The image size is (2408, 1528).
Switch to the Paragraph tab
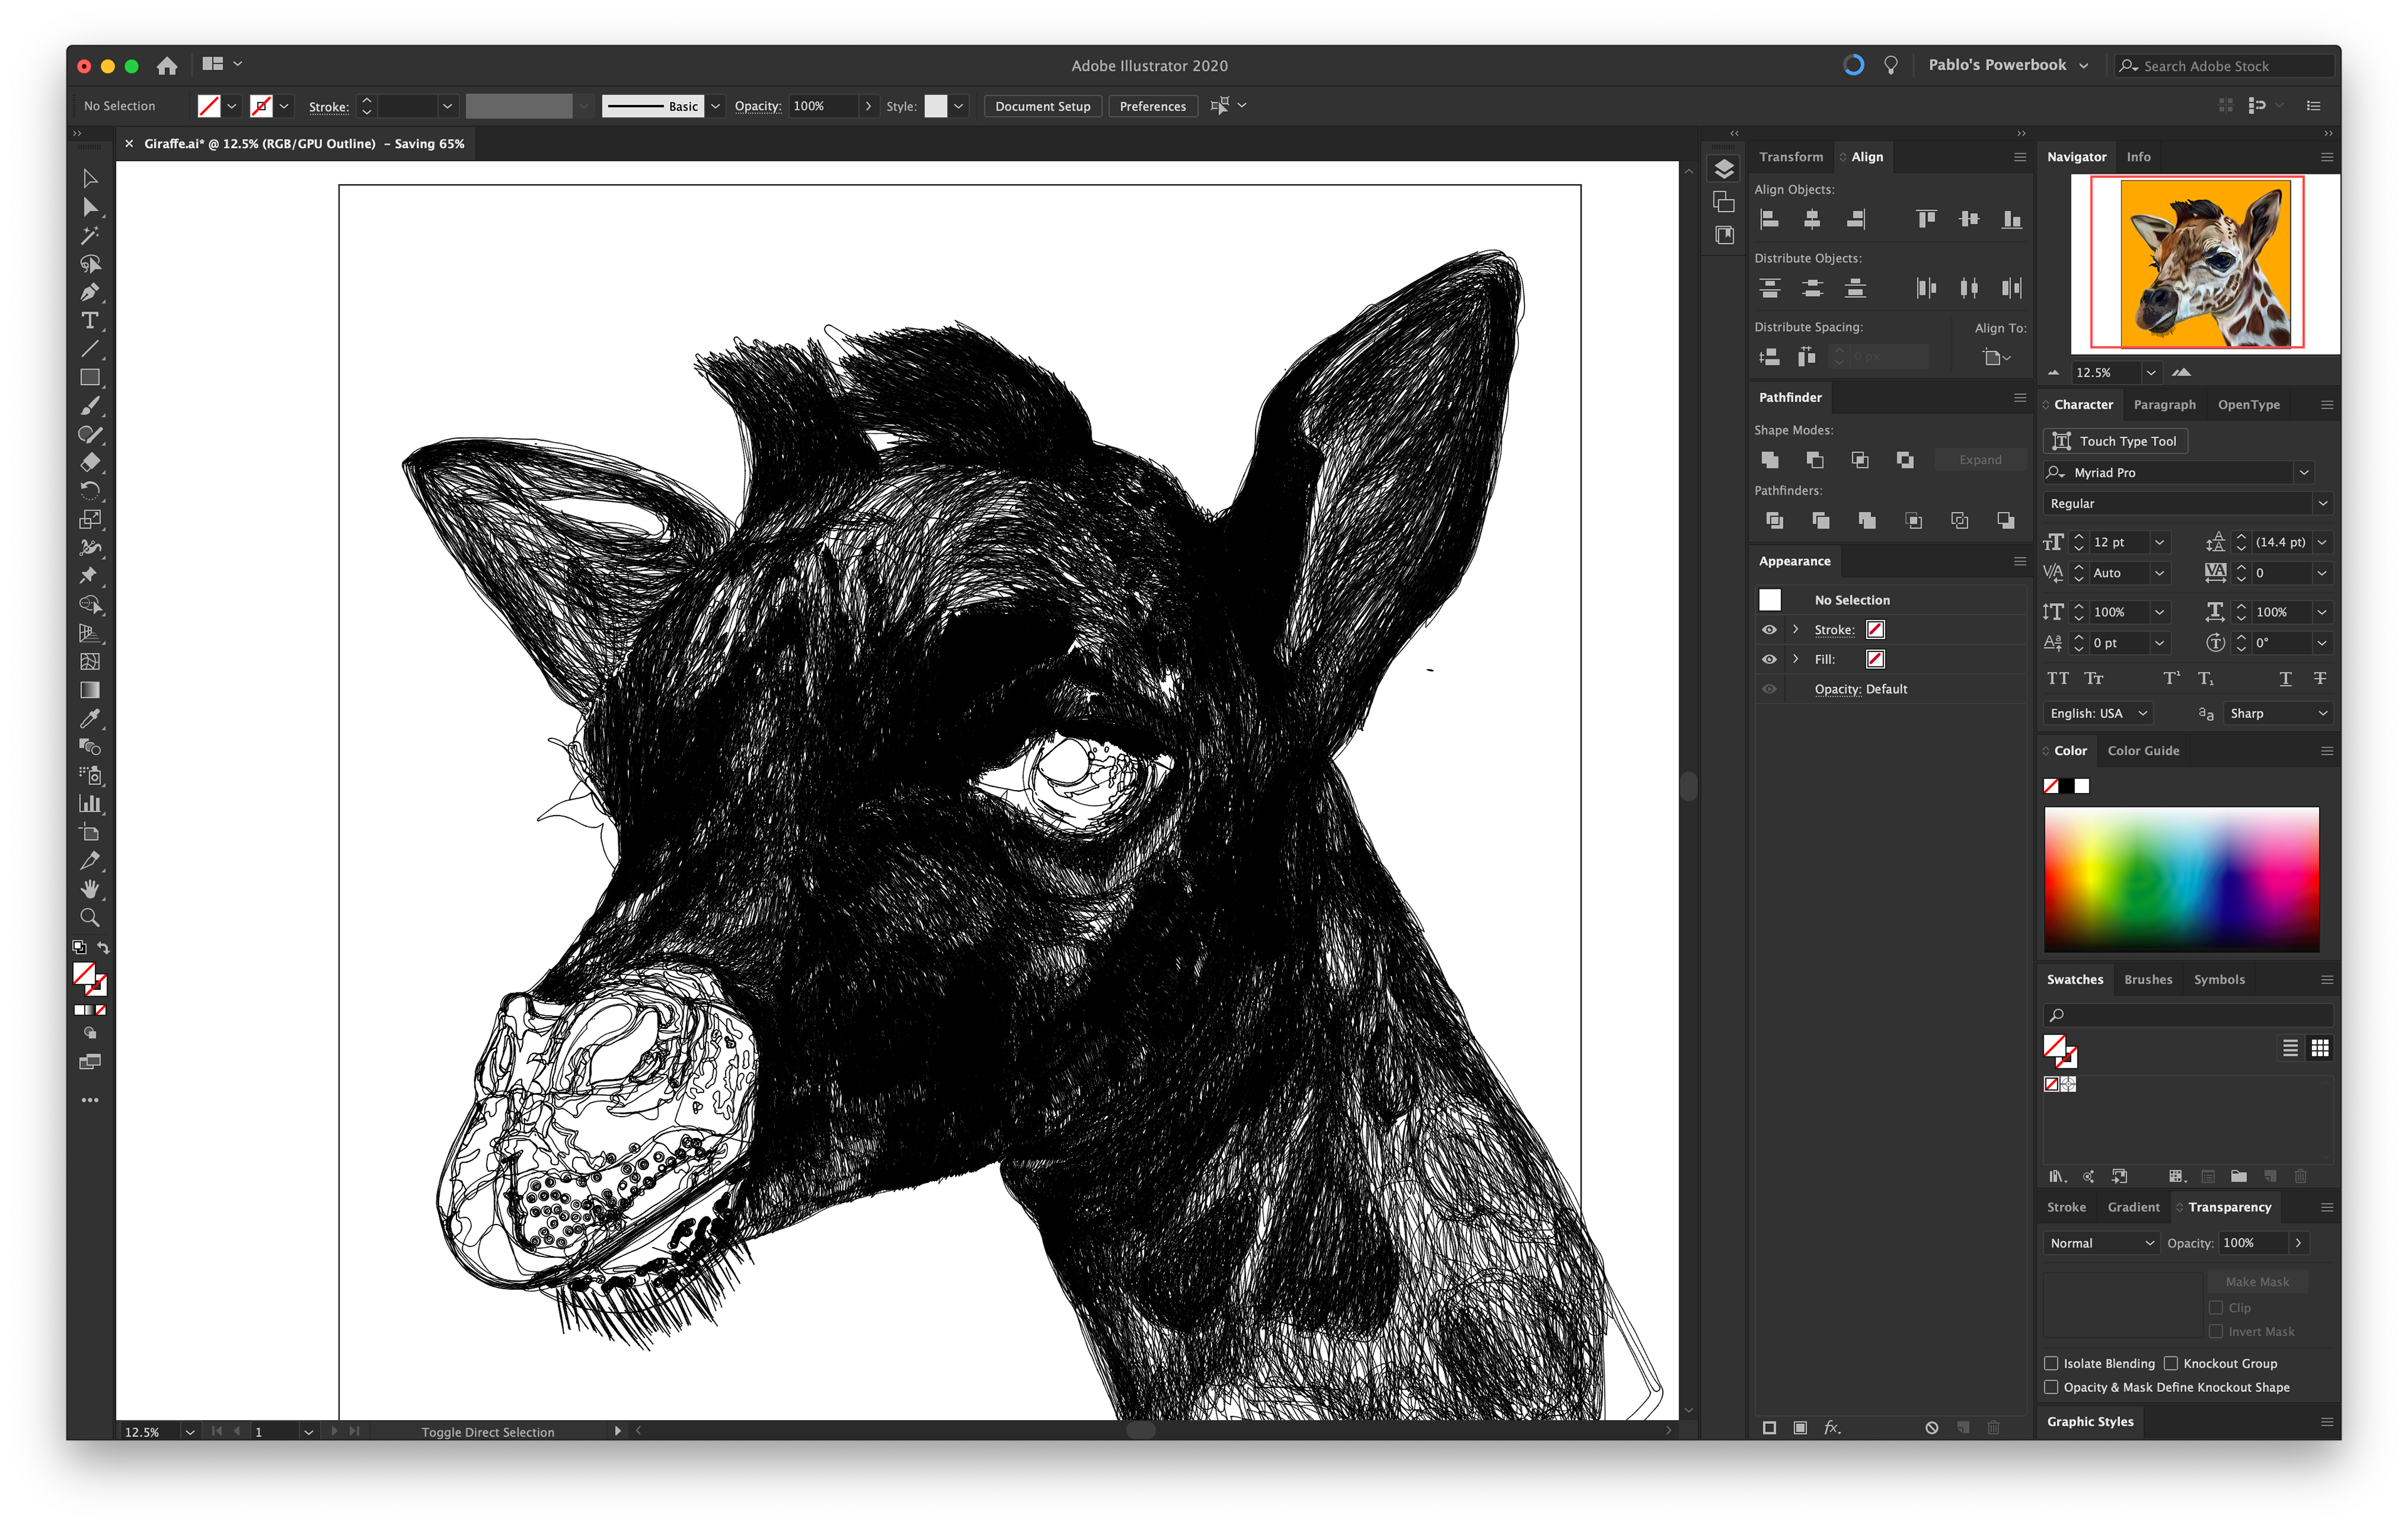point(2164,405)
